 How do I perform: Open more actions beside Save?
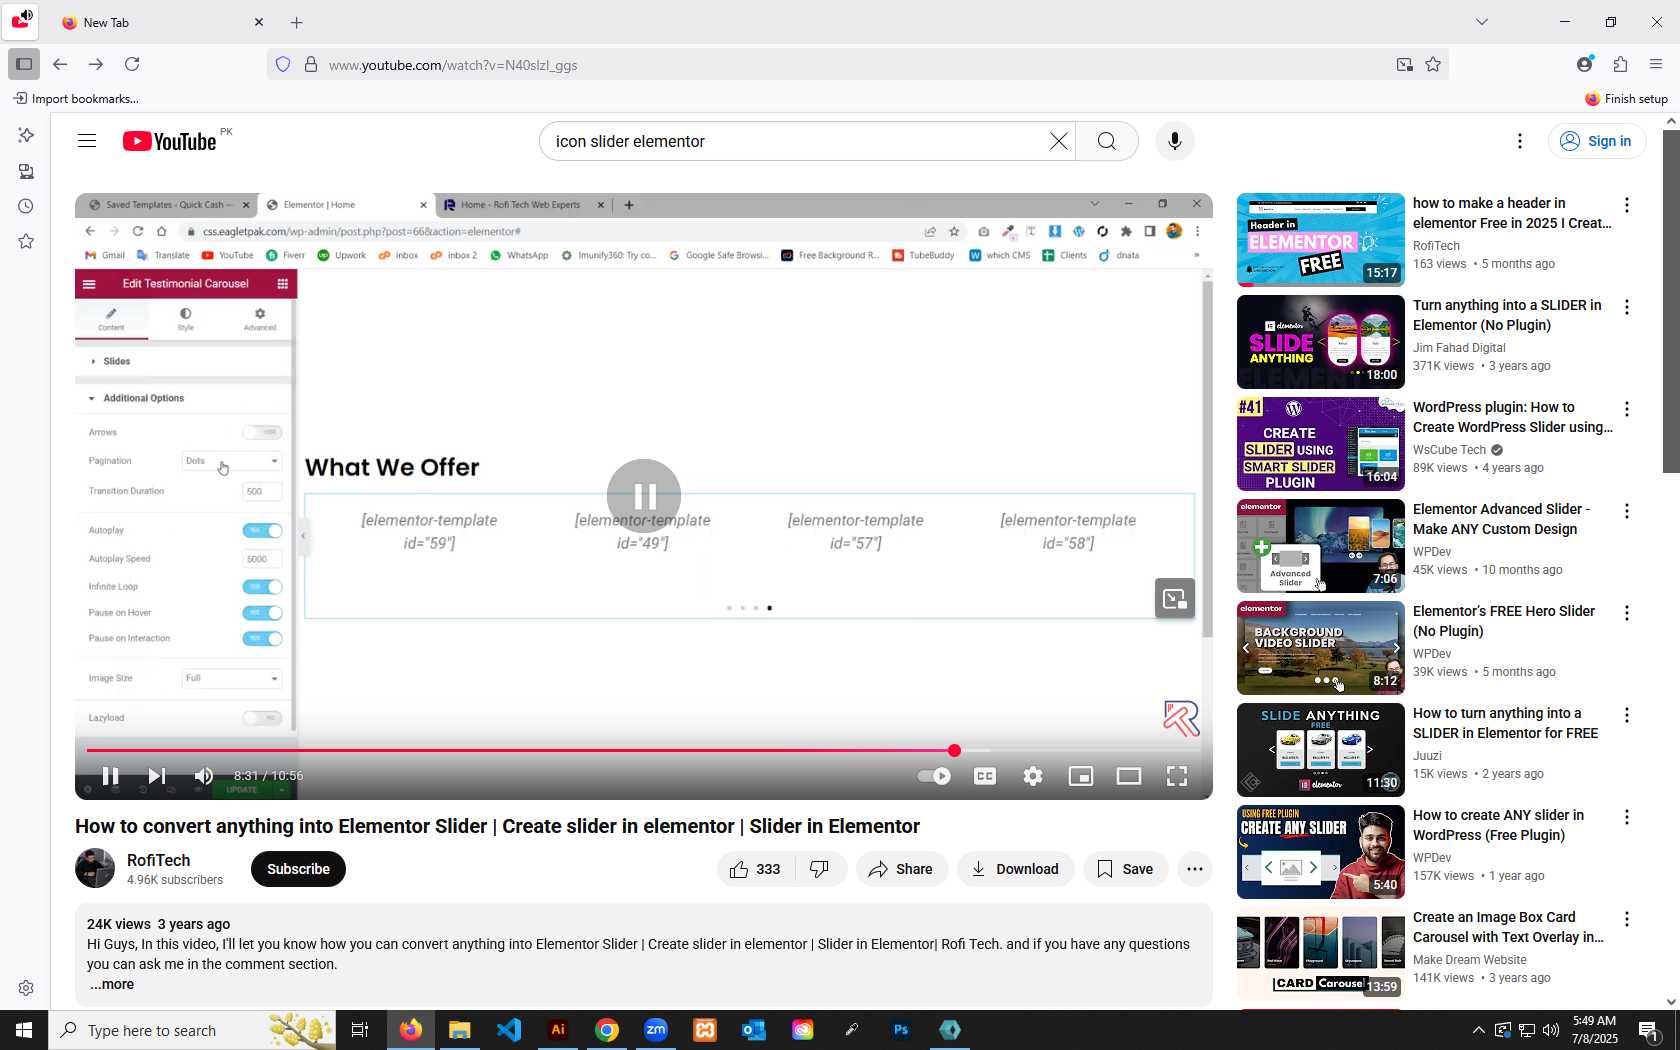tap(1195, 869)
